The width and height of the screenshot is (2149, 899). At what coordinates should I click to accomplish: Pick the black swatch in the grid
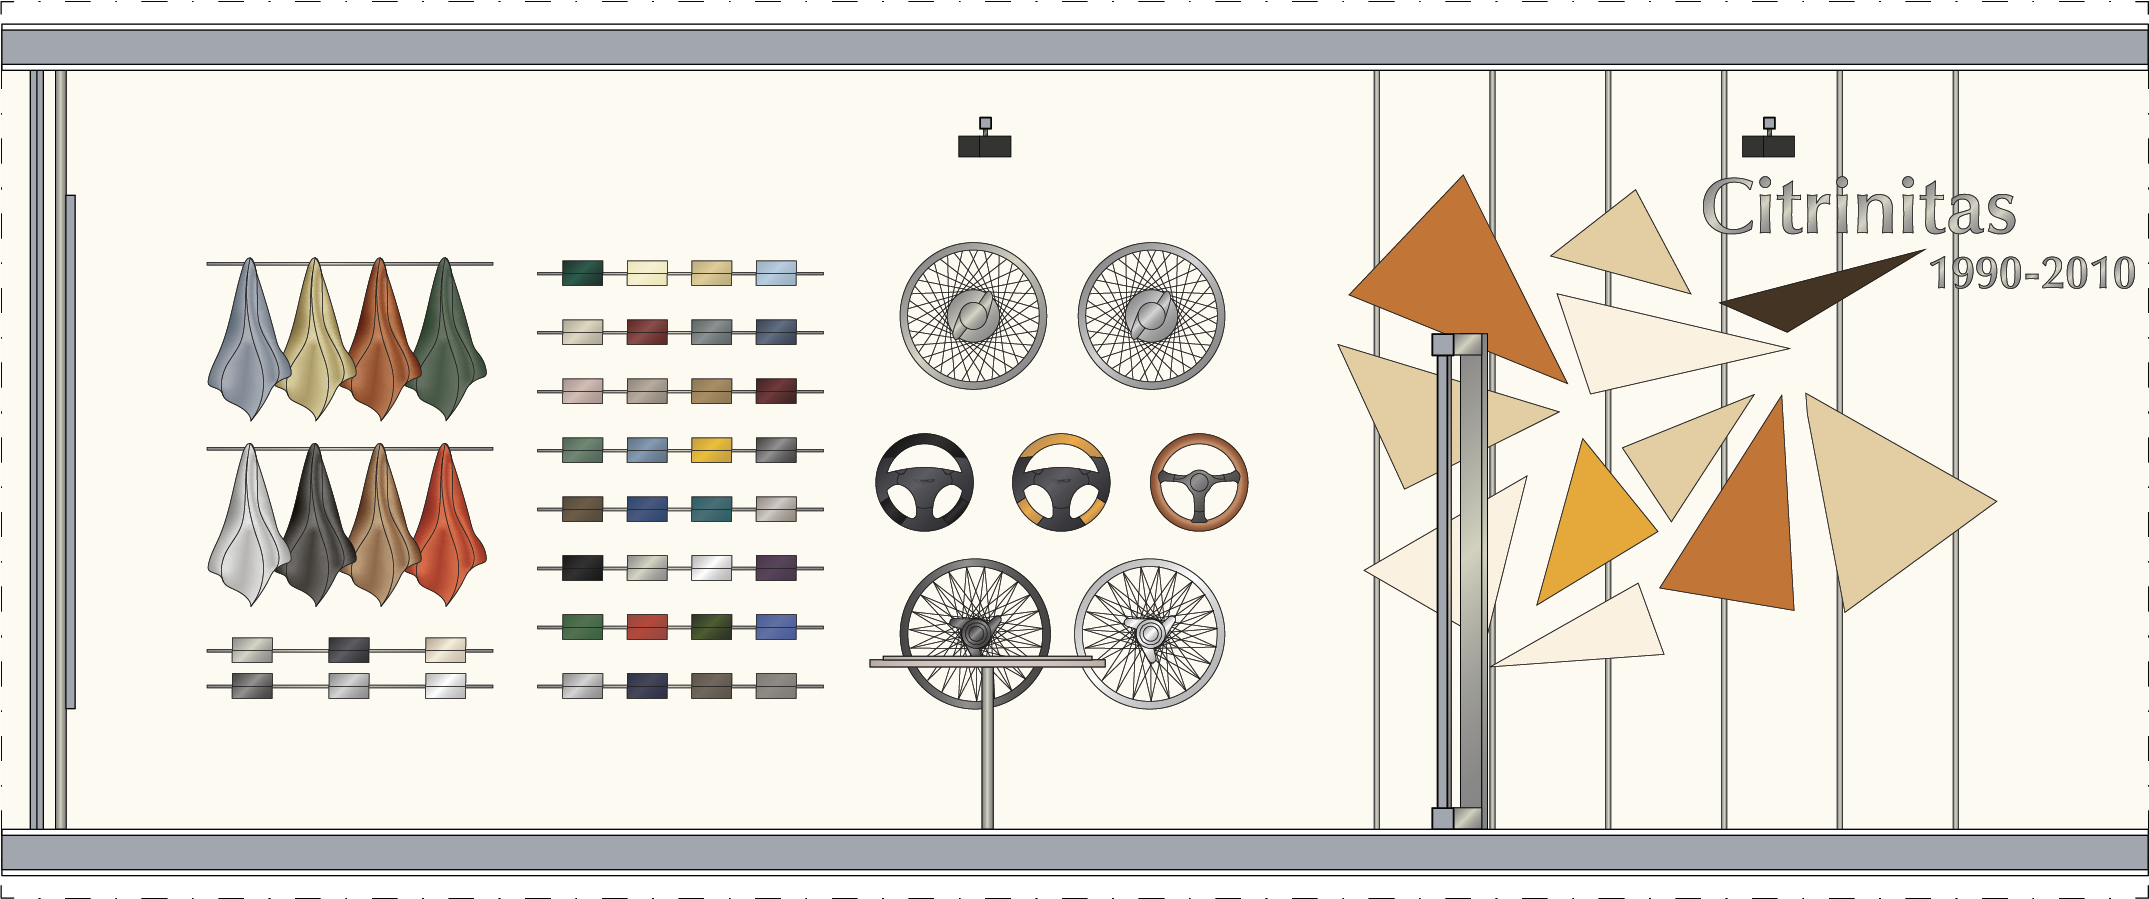(x=582, y=568)
